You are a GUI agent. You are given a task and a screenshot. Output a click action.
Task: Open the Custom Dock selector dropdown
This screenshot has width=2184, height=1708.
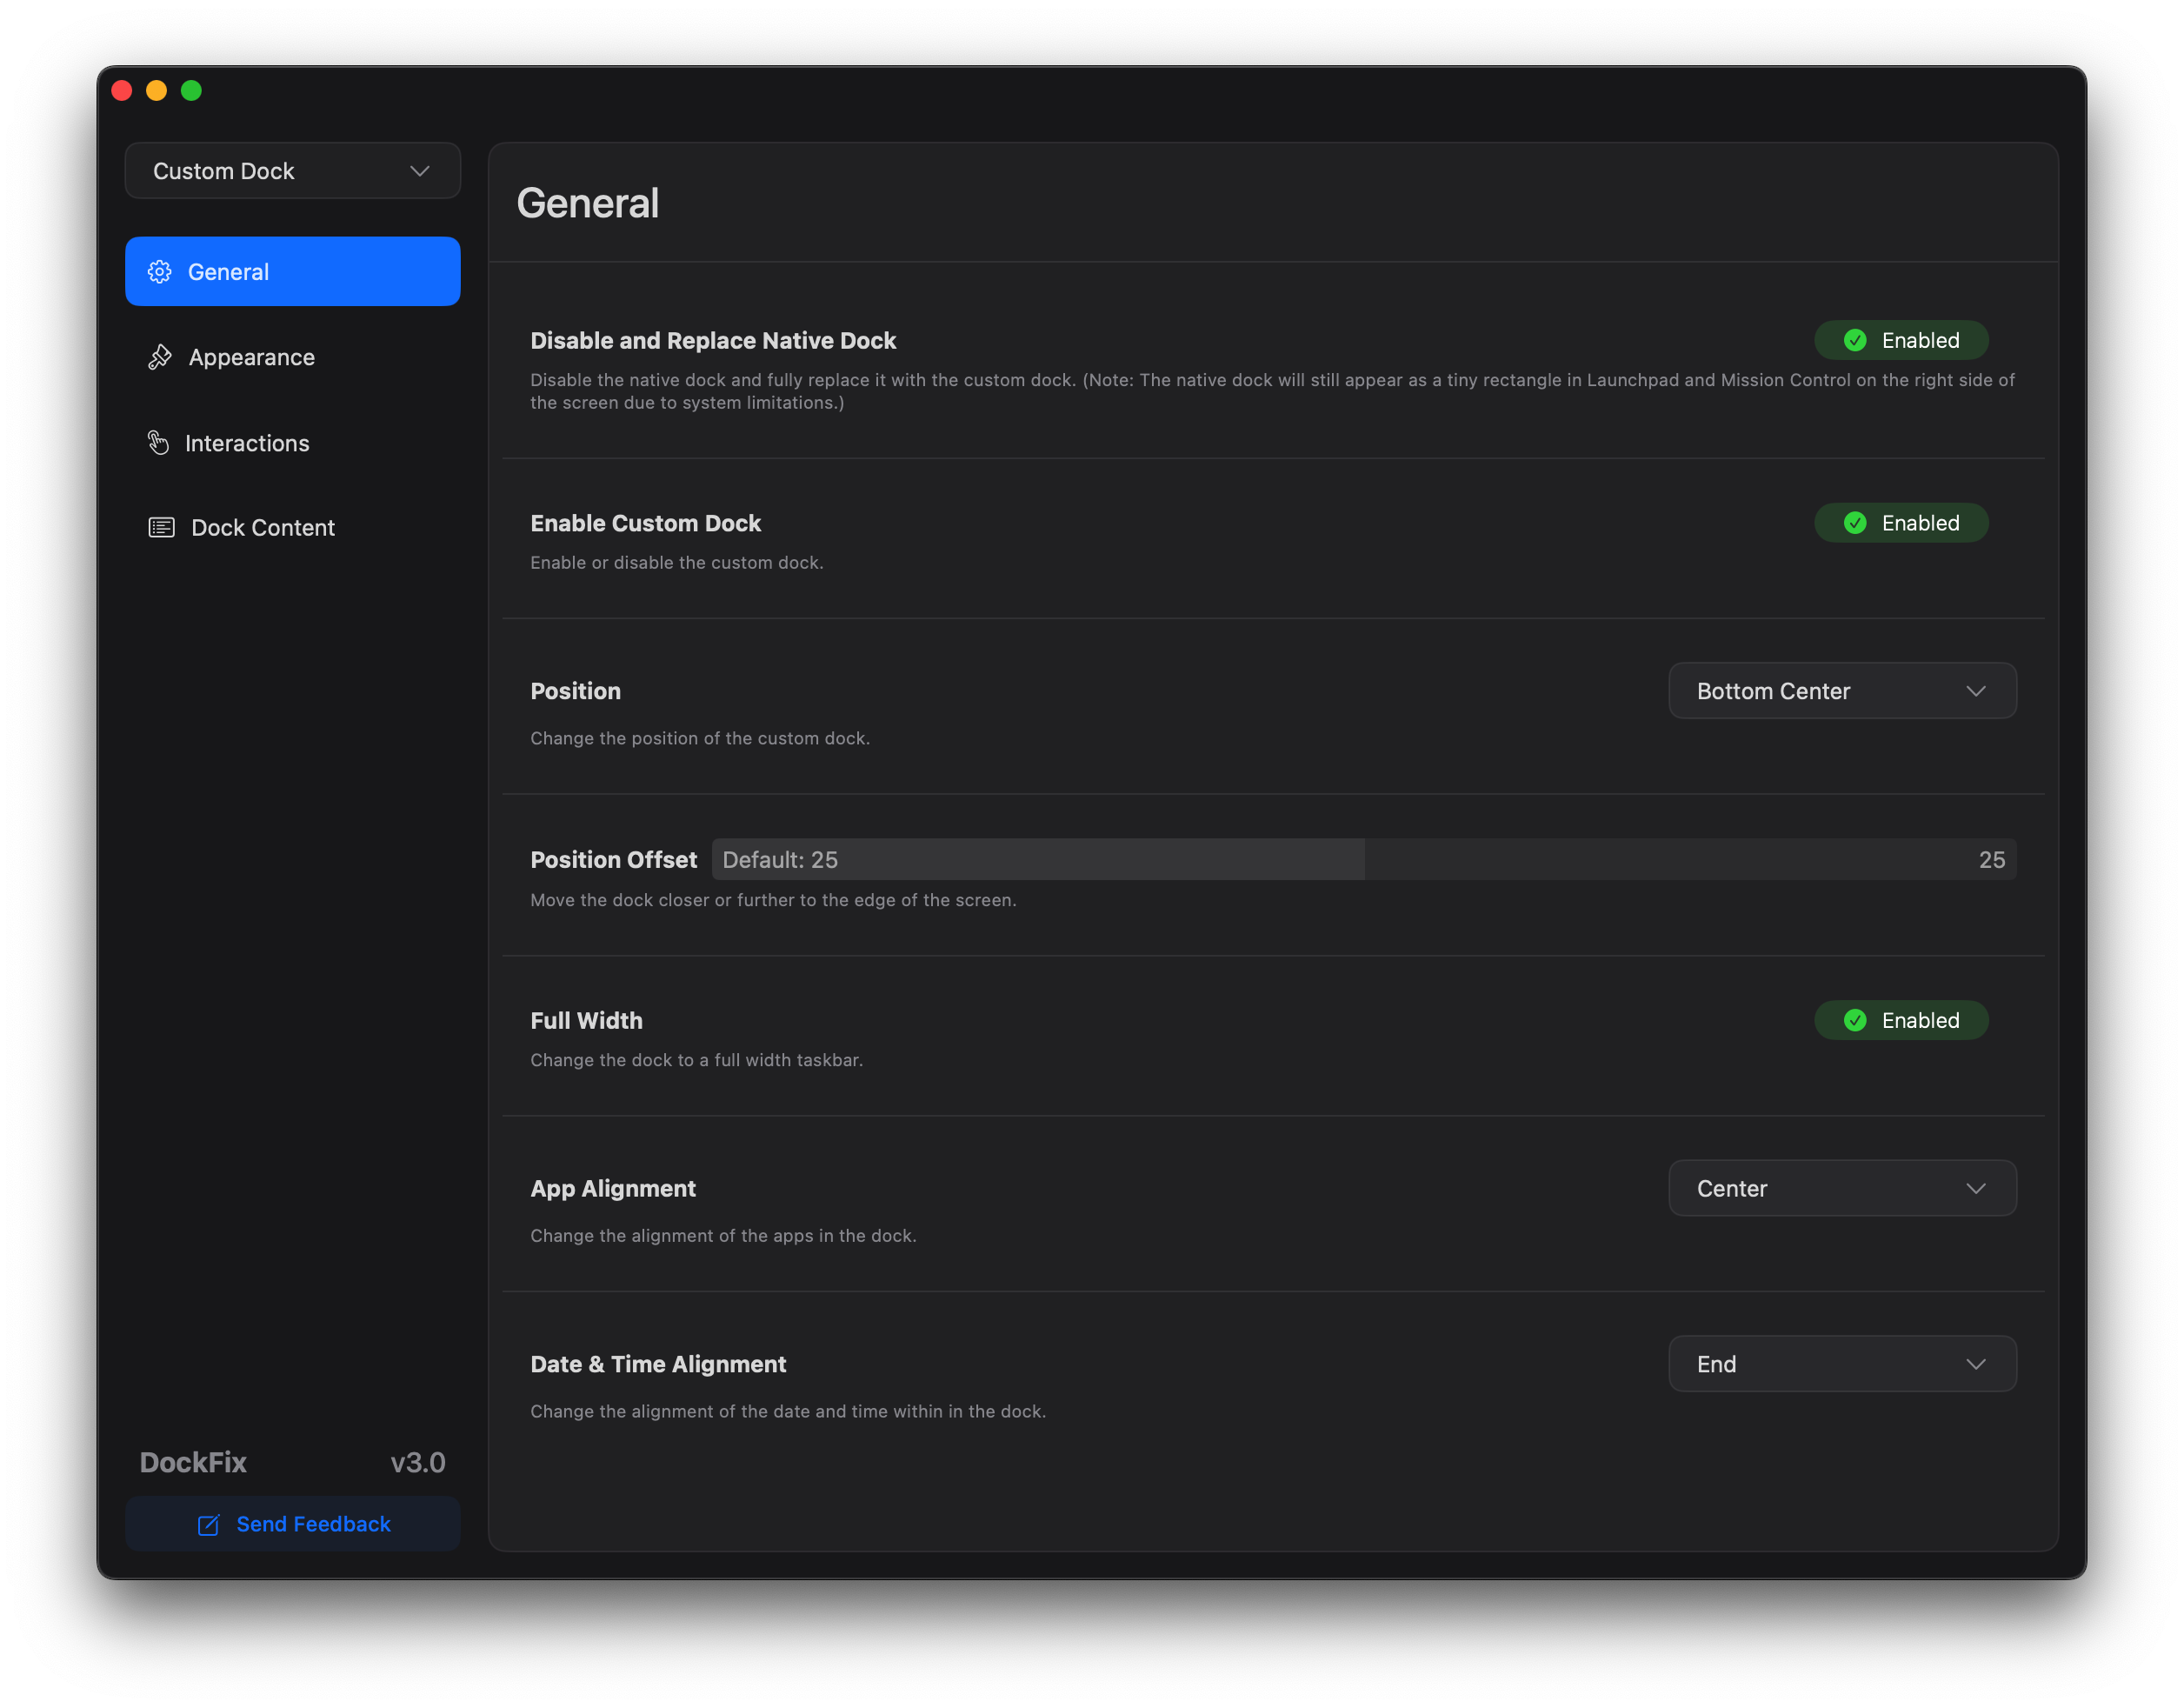(x=292, y=171)
